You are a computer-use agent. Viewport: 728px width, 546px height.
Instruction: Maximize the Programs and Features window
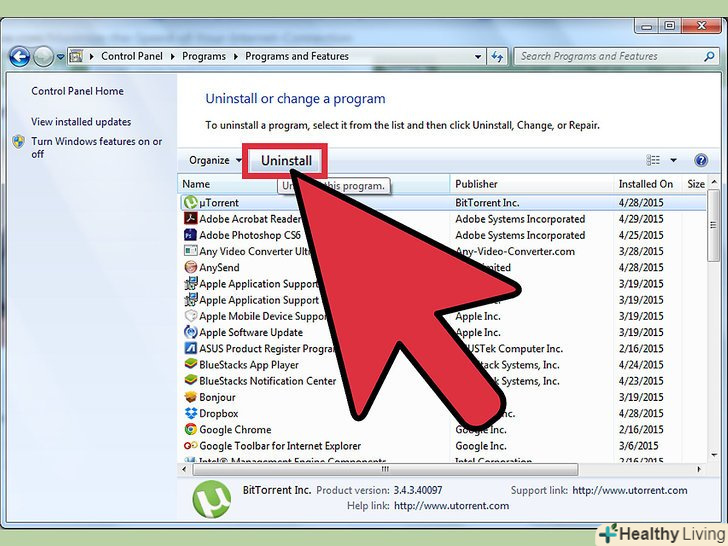[670, 26]
